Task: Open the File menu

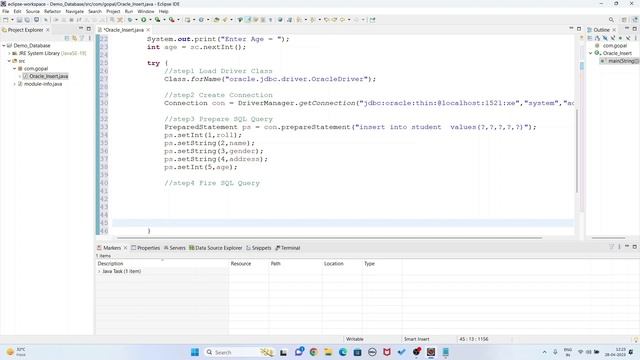Action: tap(6, 11)
